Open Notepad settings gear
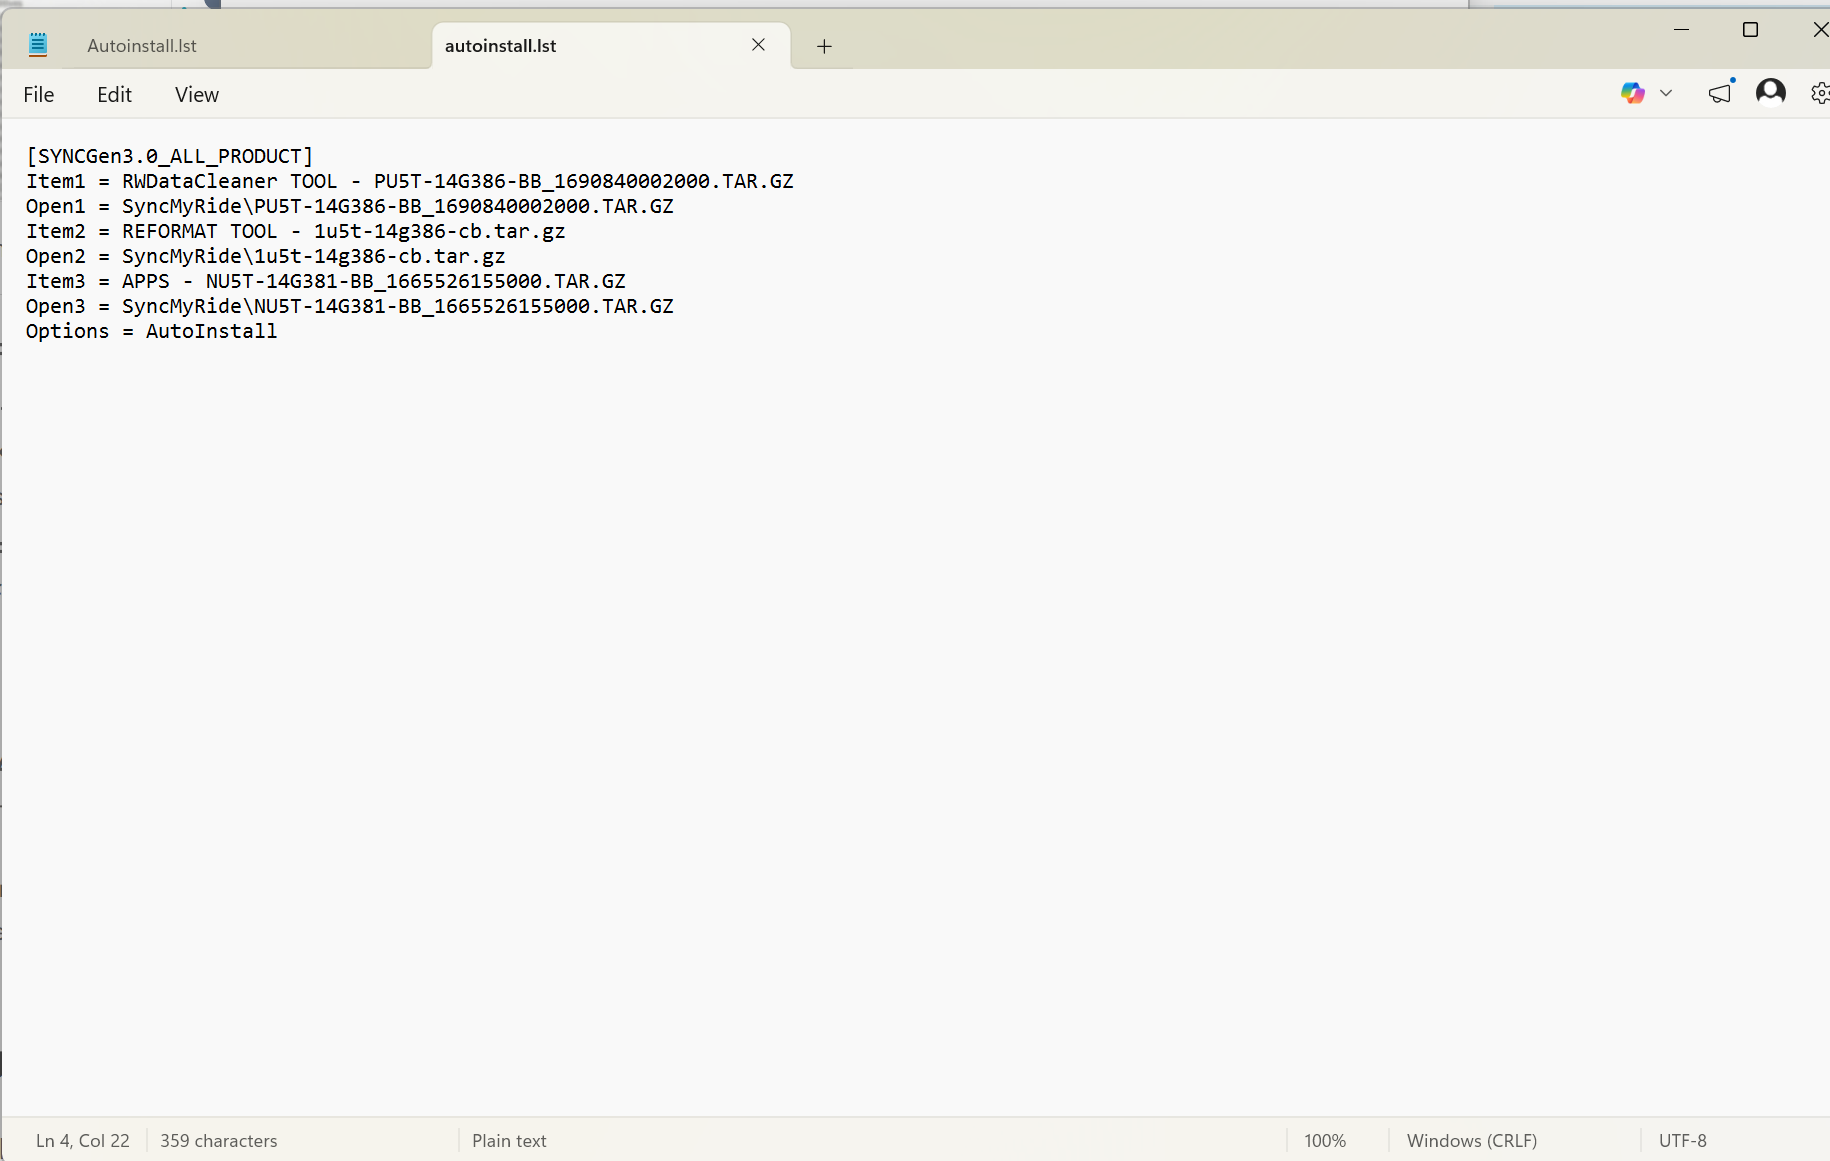This screenshot has height=1161, width=1830. (x=1819, y=93)
